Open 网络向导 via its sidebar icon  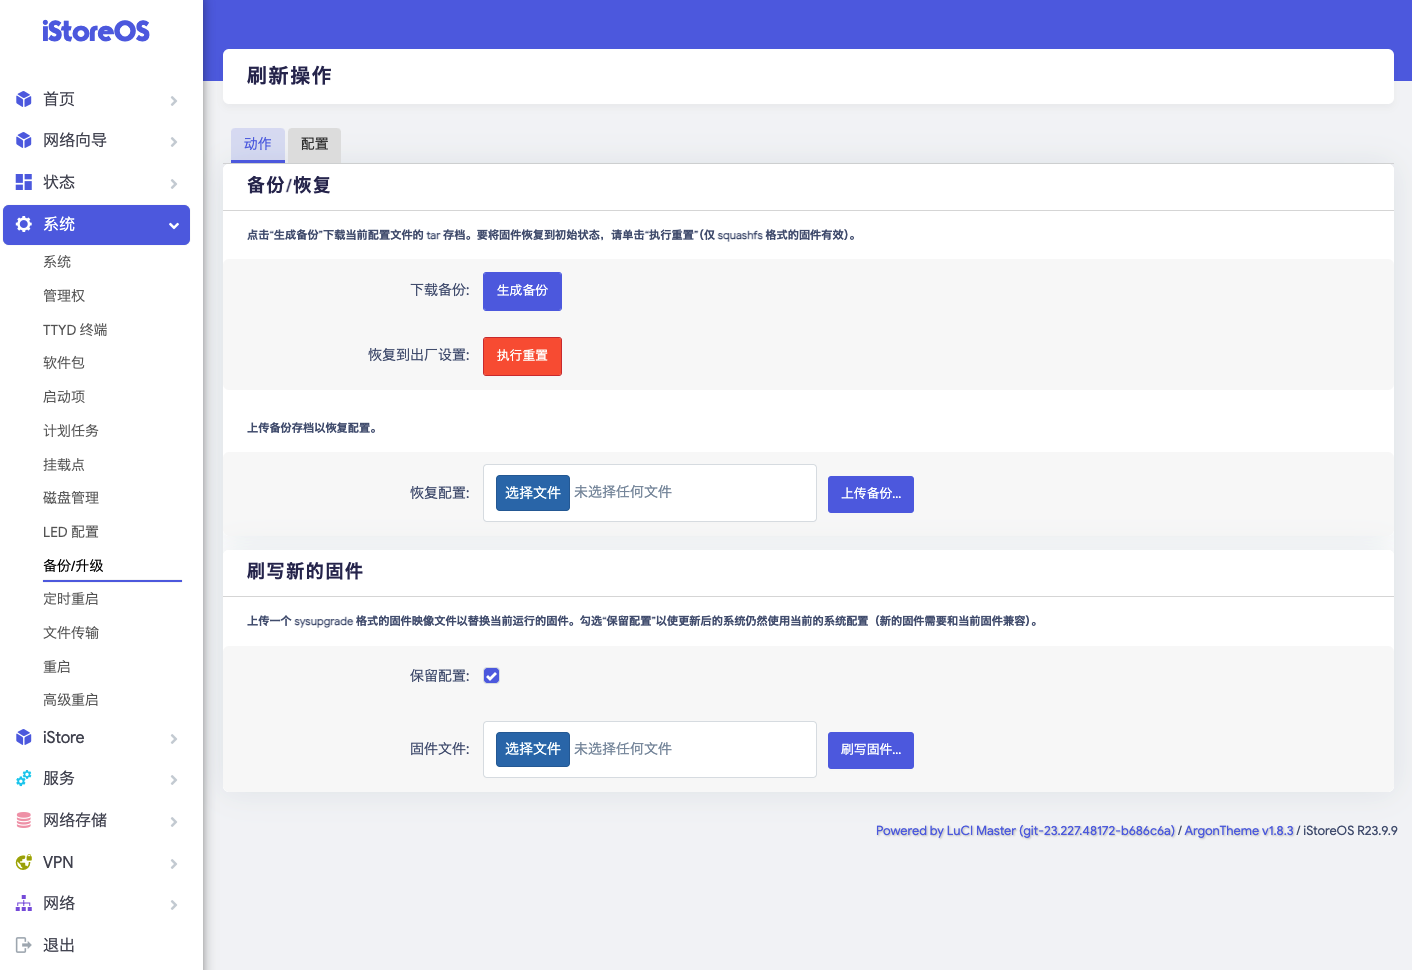[23, 140]
